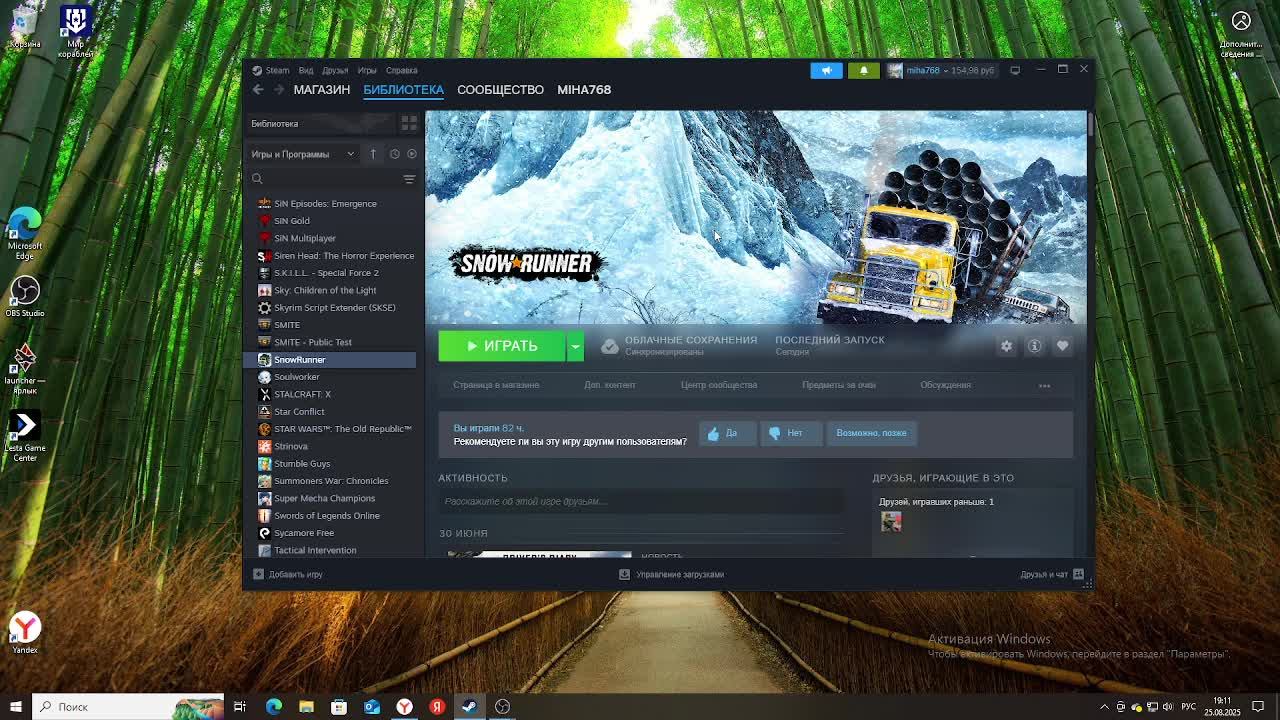Viewport: 1280px width, 720px height.
Task: Open the Справка menu
Action: coord(402,70)
